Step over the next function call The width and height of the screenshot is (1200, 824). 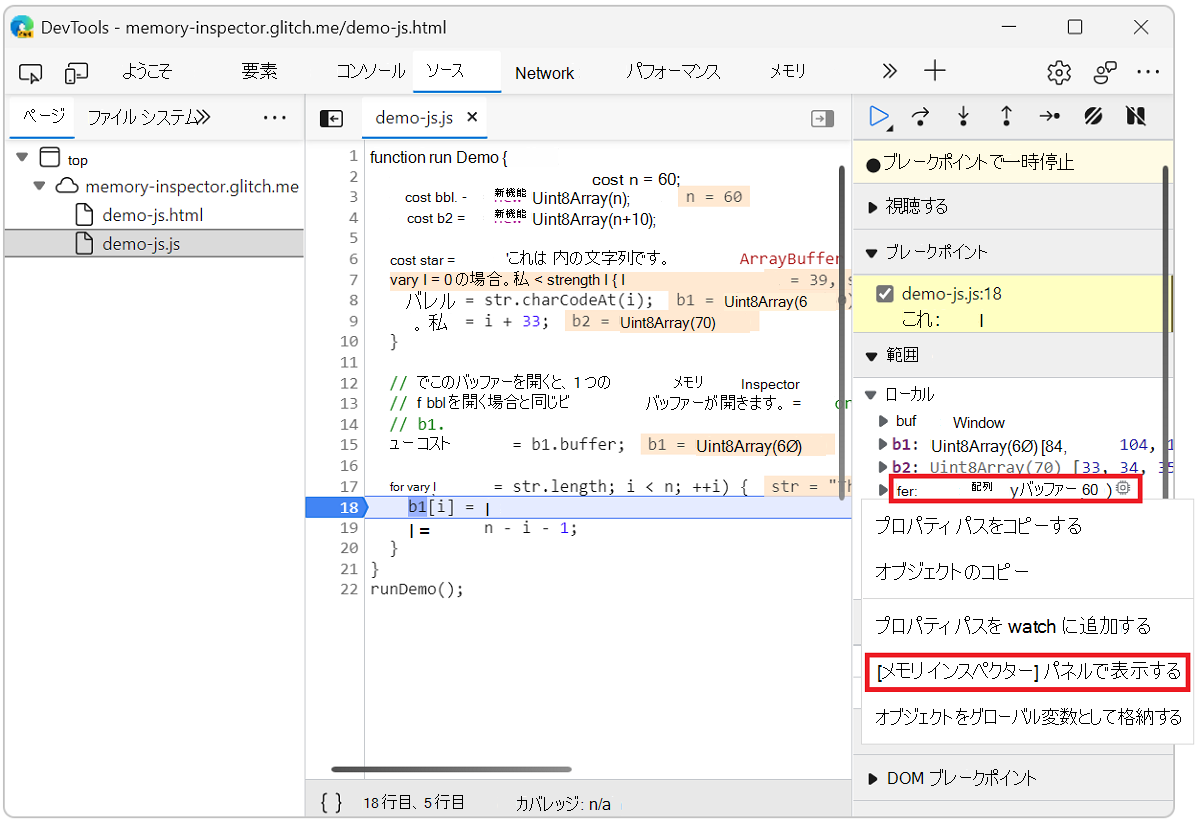pyautogui.click(x=920, y=117)
